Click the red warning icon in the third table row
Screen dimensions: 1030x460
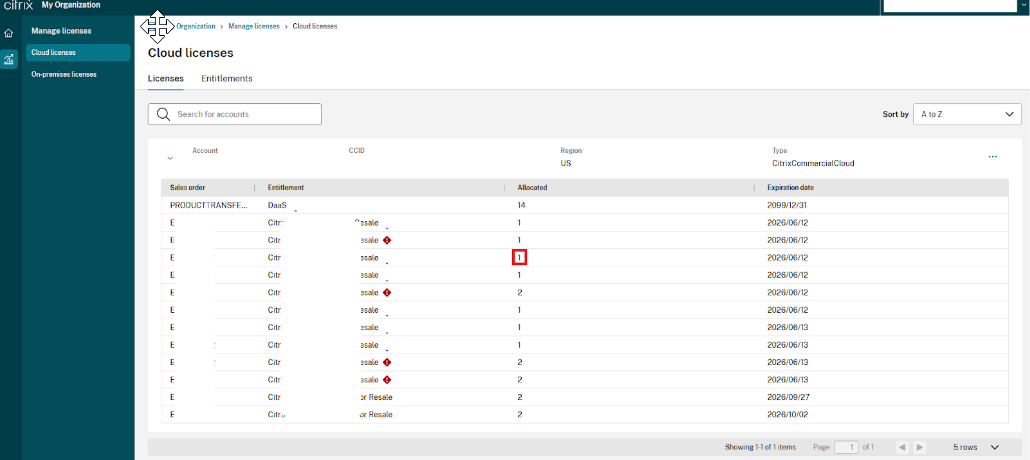click(387, 240)
